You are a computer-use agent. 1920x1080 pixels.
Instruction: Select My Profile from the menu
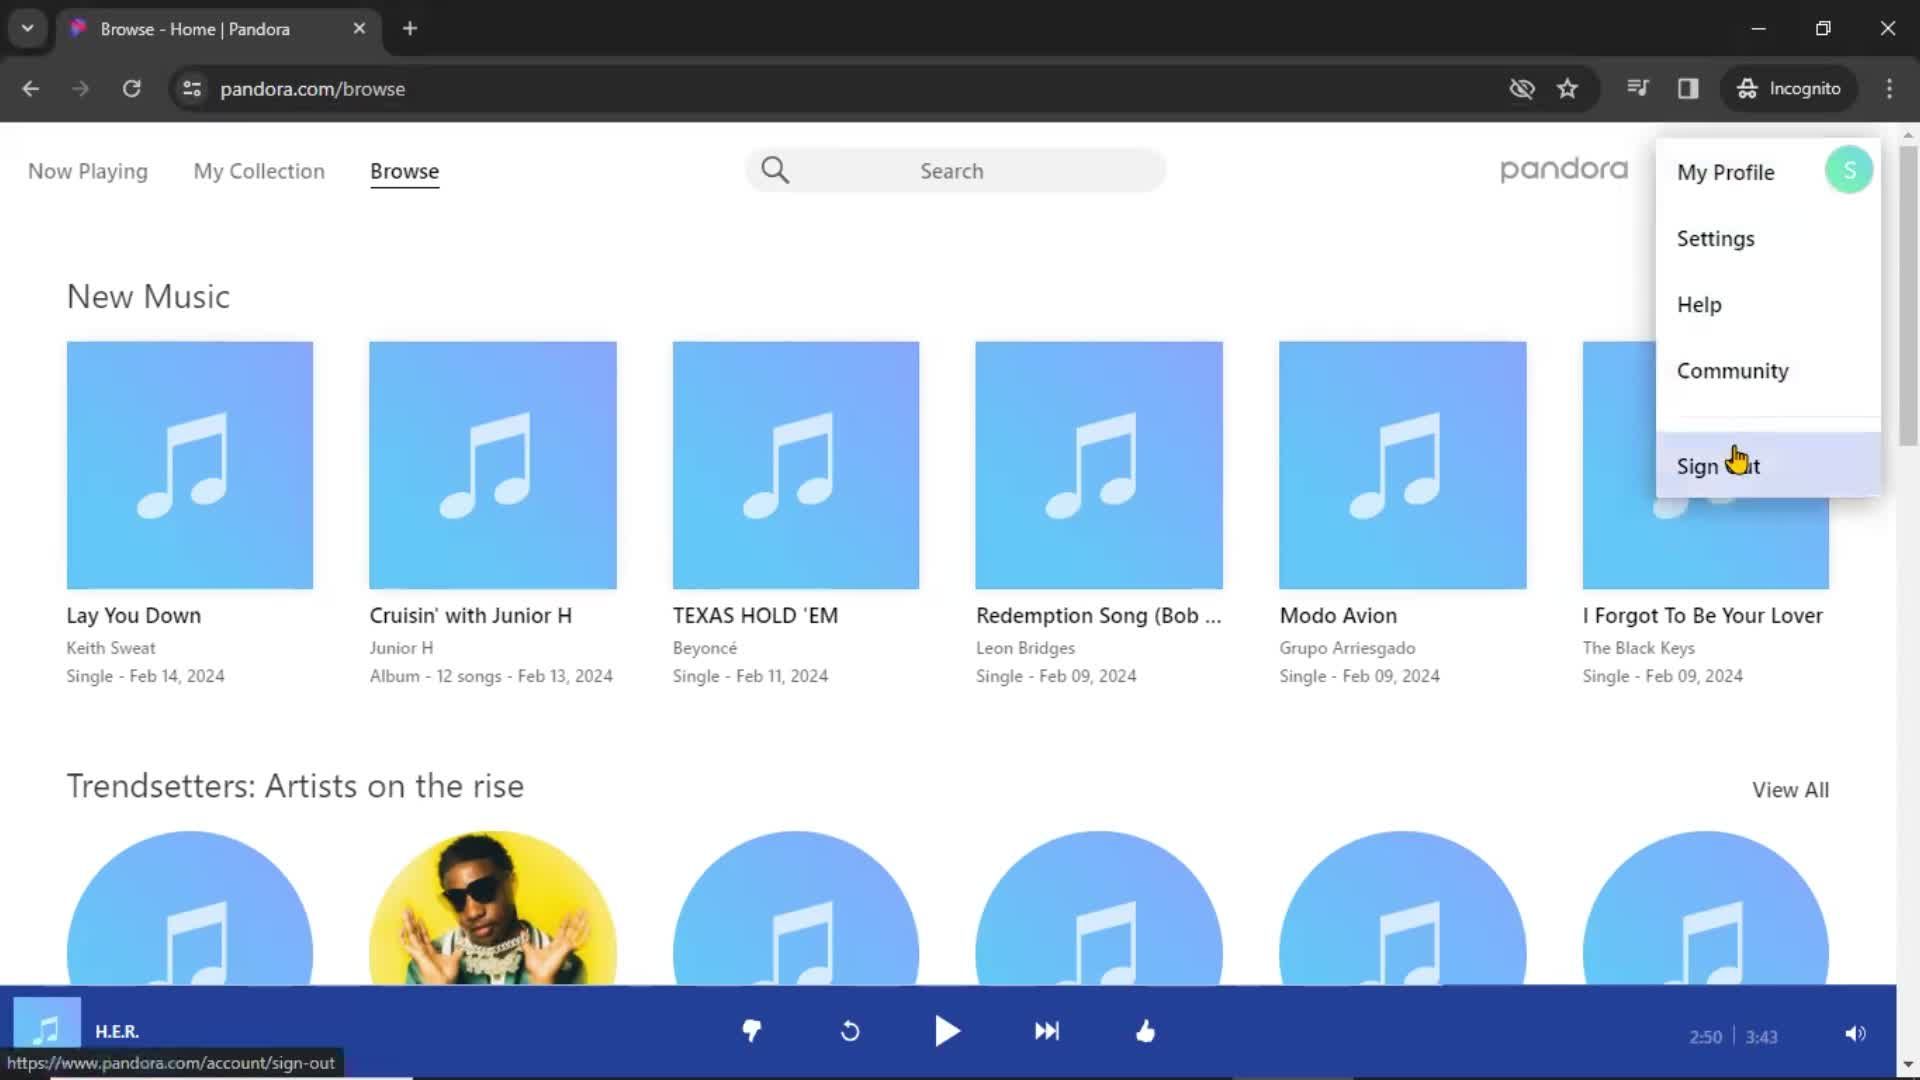click(1726, 172)
